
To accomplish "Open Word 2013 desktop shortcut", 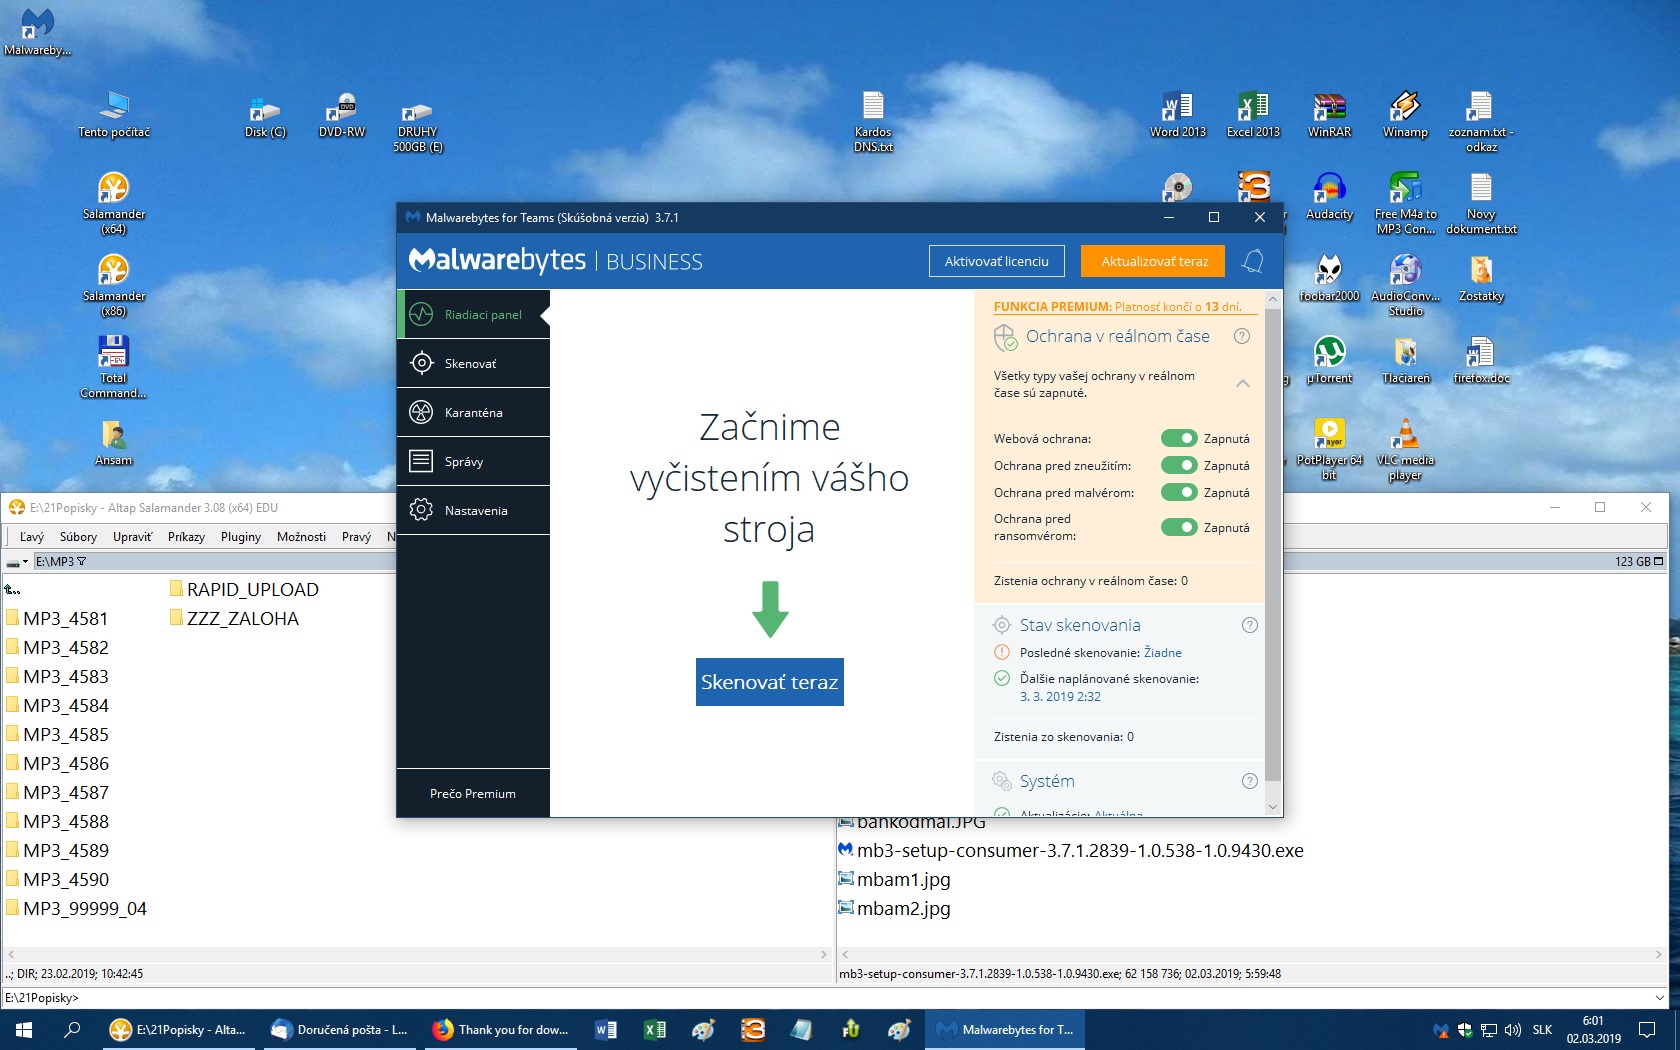I will tap(1178, 114).
